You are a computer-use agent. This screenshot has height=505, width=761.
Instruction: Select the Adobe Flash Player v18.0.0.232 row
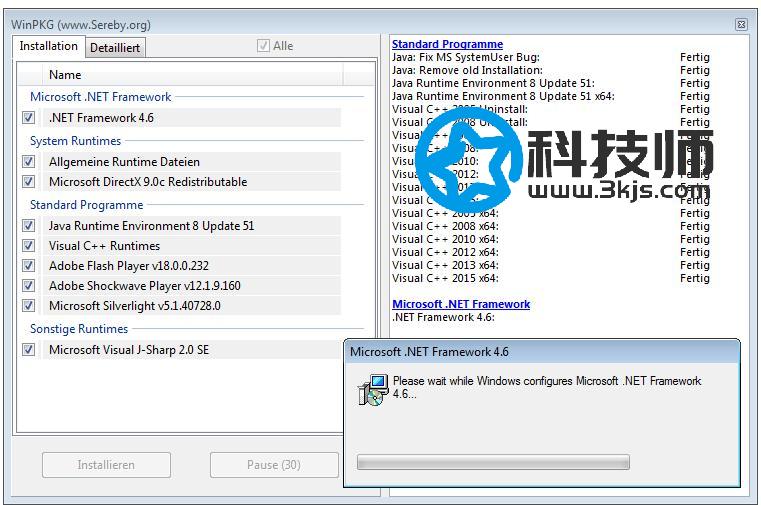pos(192,265)
